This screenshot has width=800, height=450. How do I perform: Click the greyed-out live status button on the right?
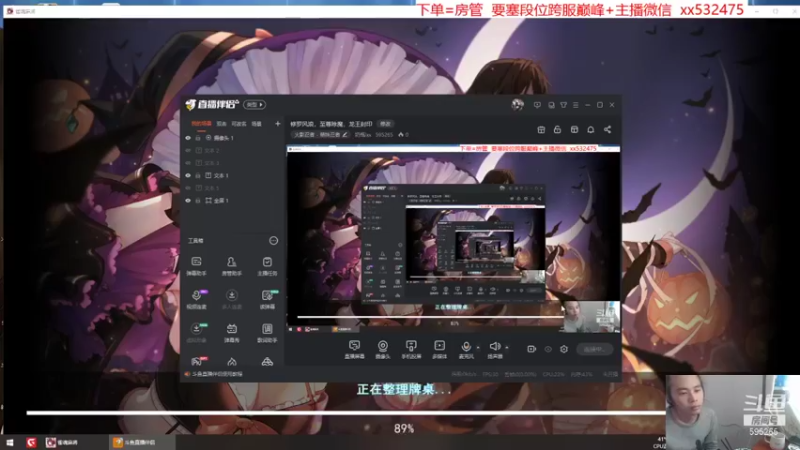(x=594, y=349)
